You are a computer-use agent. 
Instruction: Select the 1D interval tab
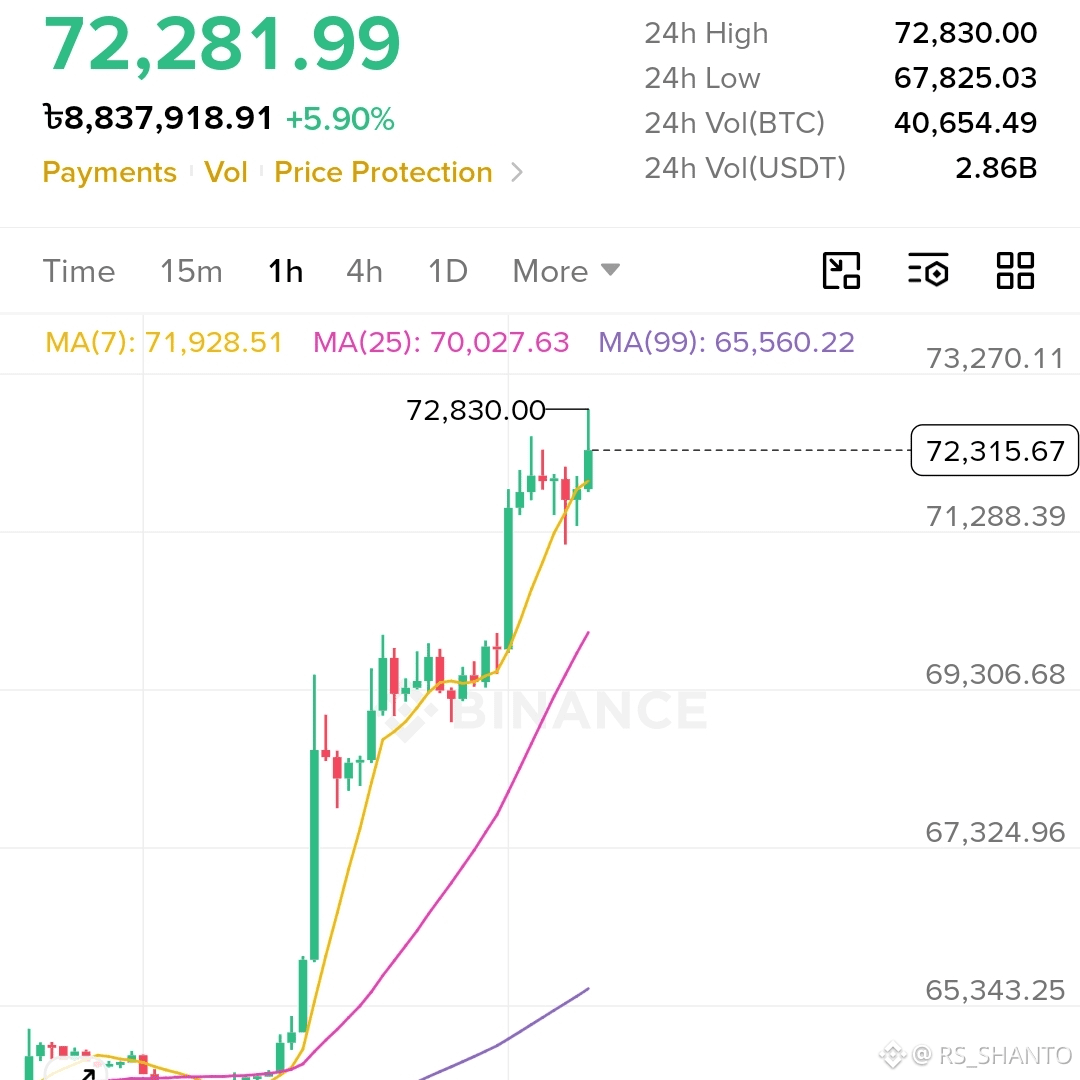click(x=448, y=271)
